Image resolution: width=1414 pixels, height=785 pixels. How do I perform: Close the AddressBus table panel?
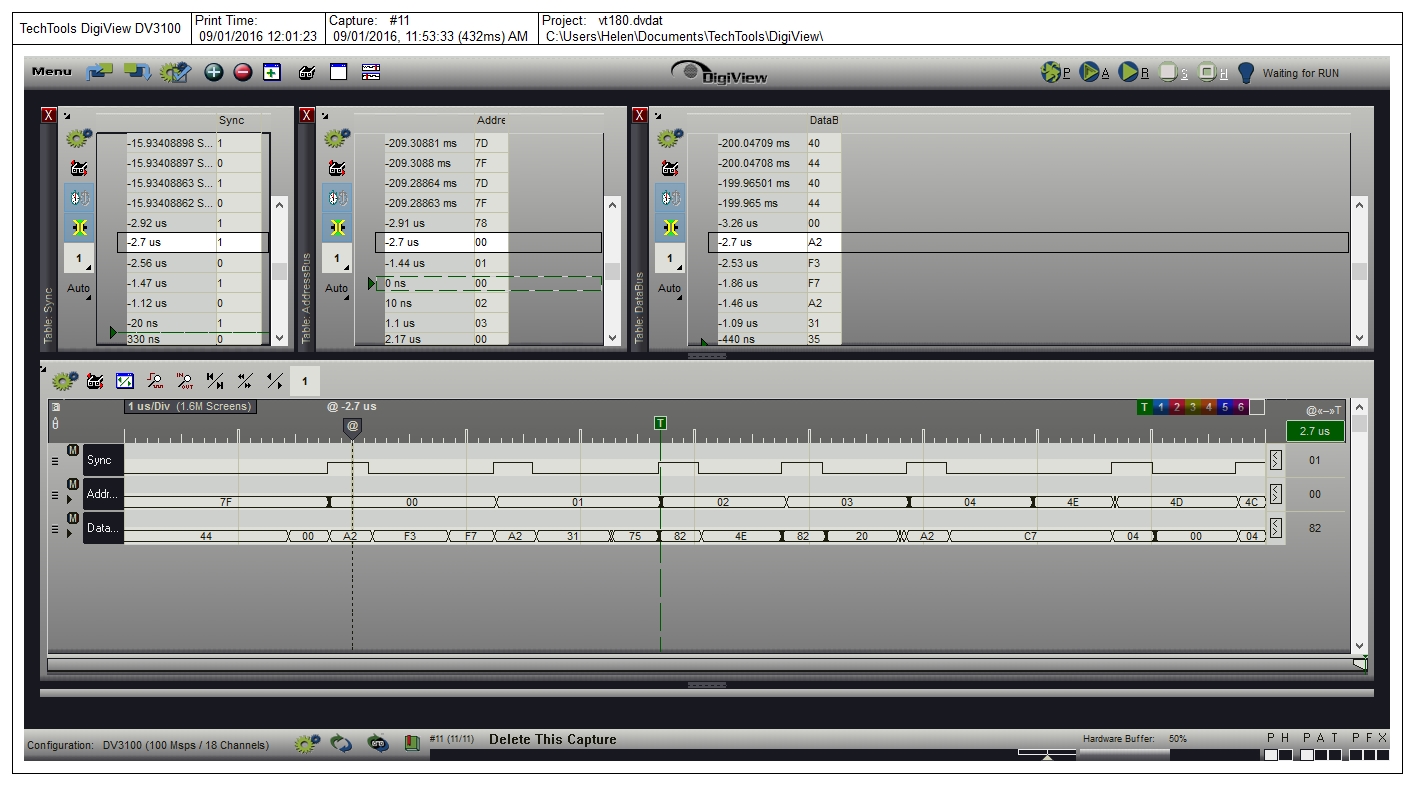coord(307,116)
